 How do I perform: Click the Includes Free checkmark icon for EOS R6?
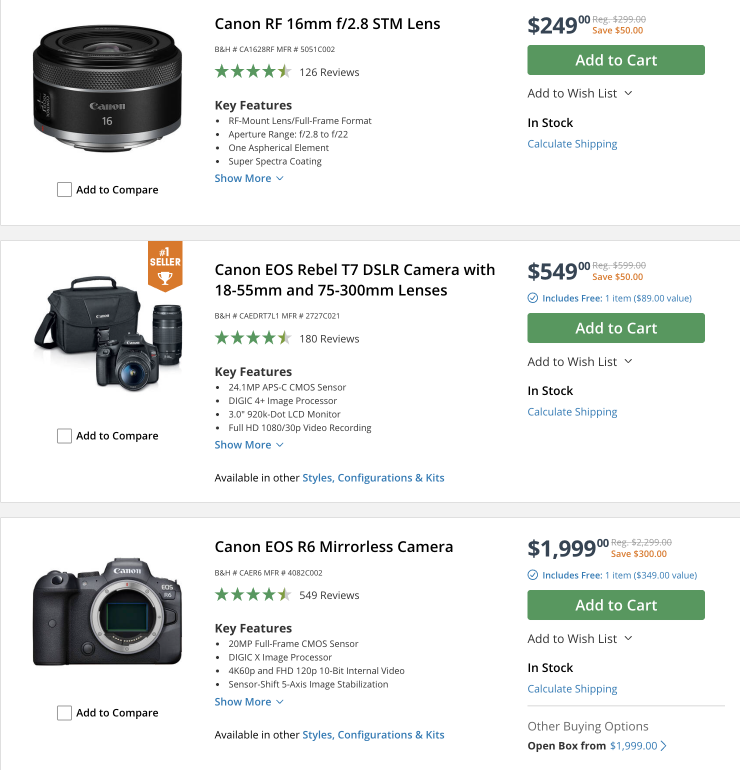[x=533, y=575]
